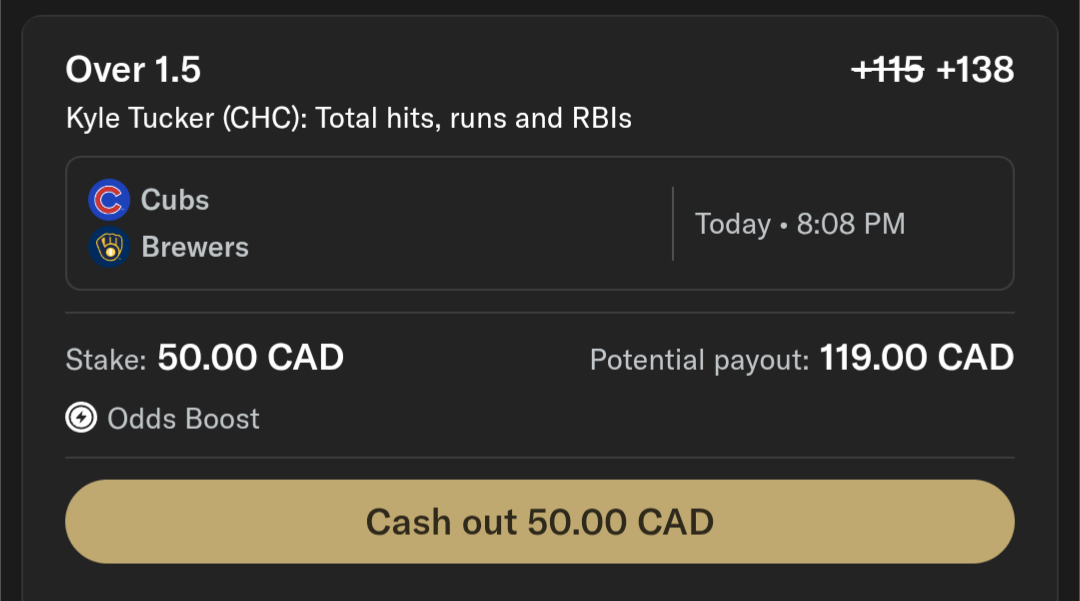Tap the 119.00 CAD payout amount
The width and height of the screenshot is (1080, 601).
(x=917, y=357)
